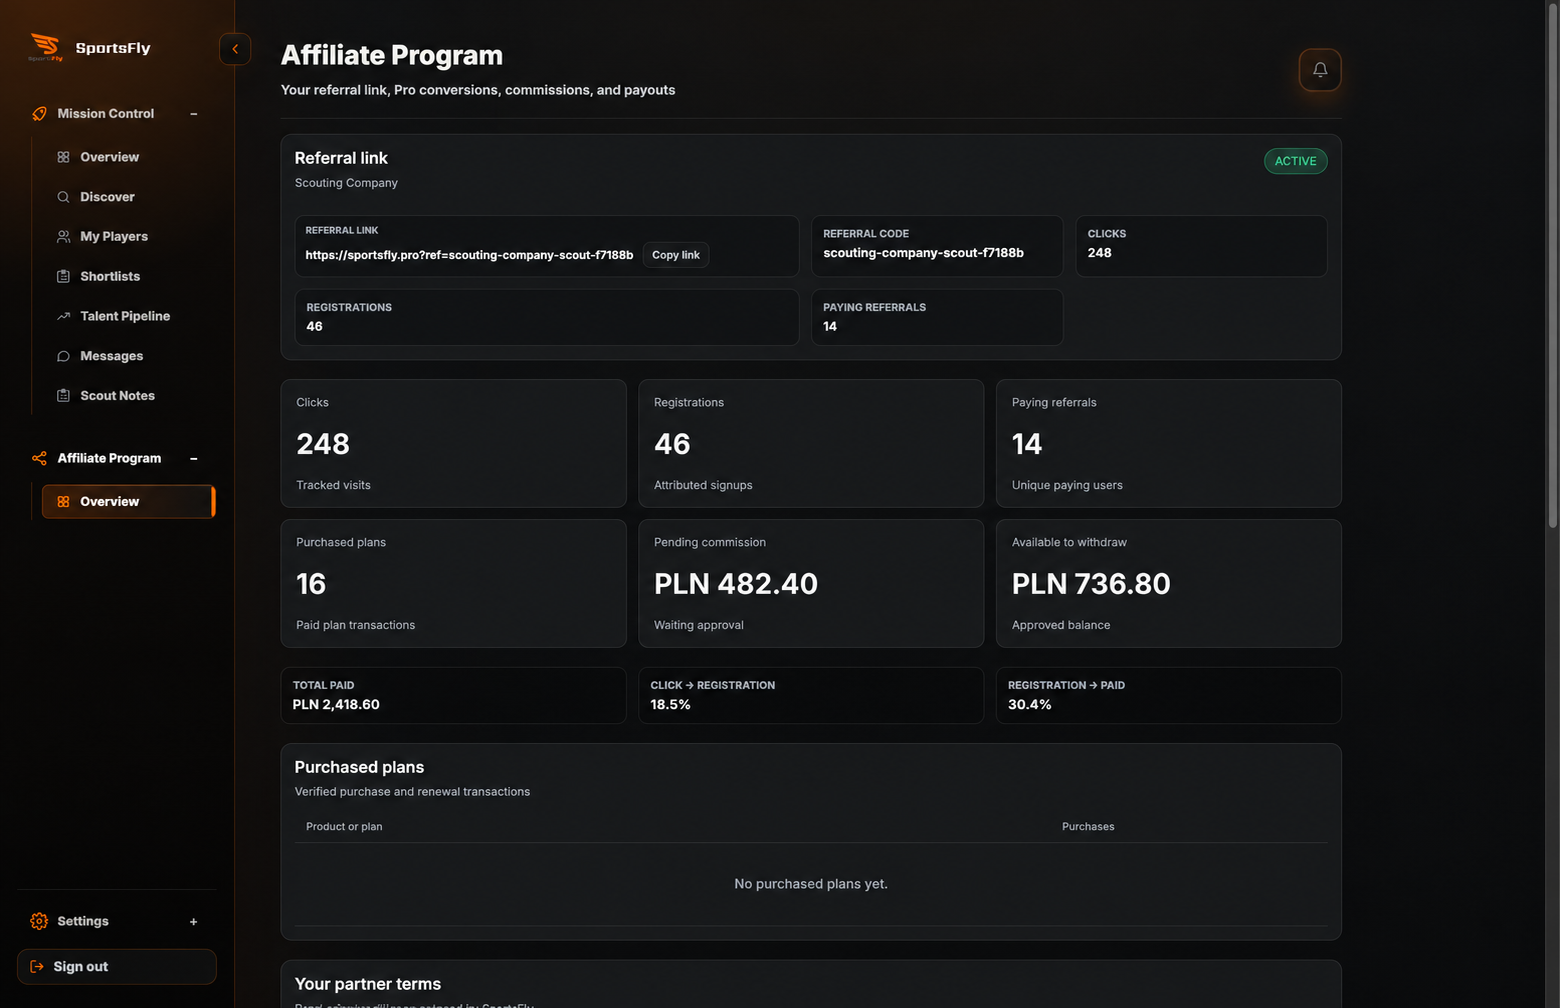Click the Attributed signups caption
This screenshot has height=1008, width=1560.
703,485
